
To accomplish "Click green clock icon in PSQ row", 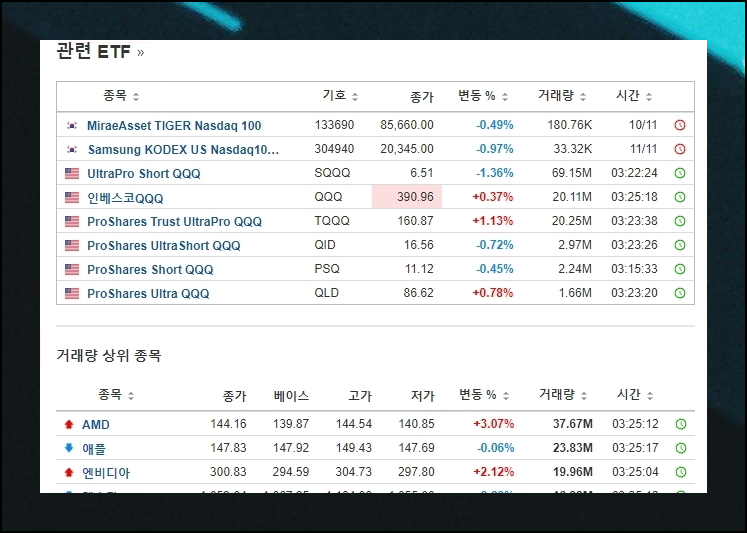I will [680, 269].
